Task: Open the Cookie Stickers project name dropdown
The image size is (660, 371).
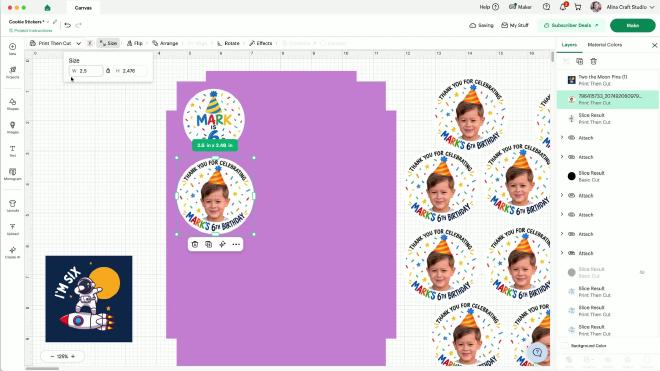Action: pyautogui.click(x=48, y=22)
